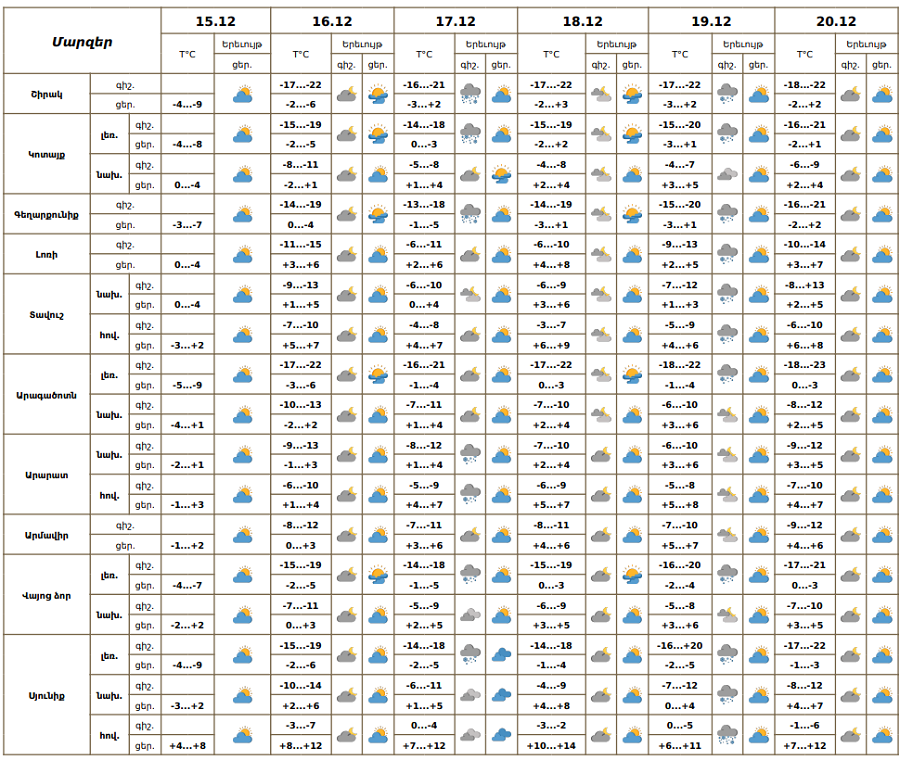The width and height of the screenshot is (900, 760).
Task: Select Տավուշ հով. 15.12 weather icon
Action: tap(243, 335)
